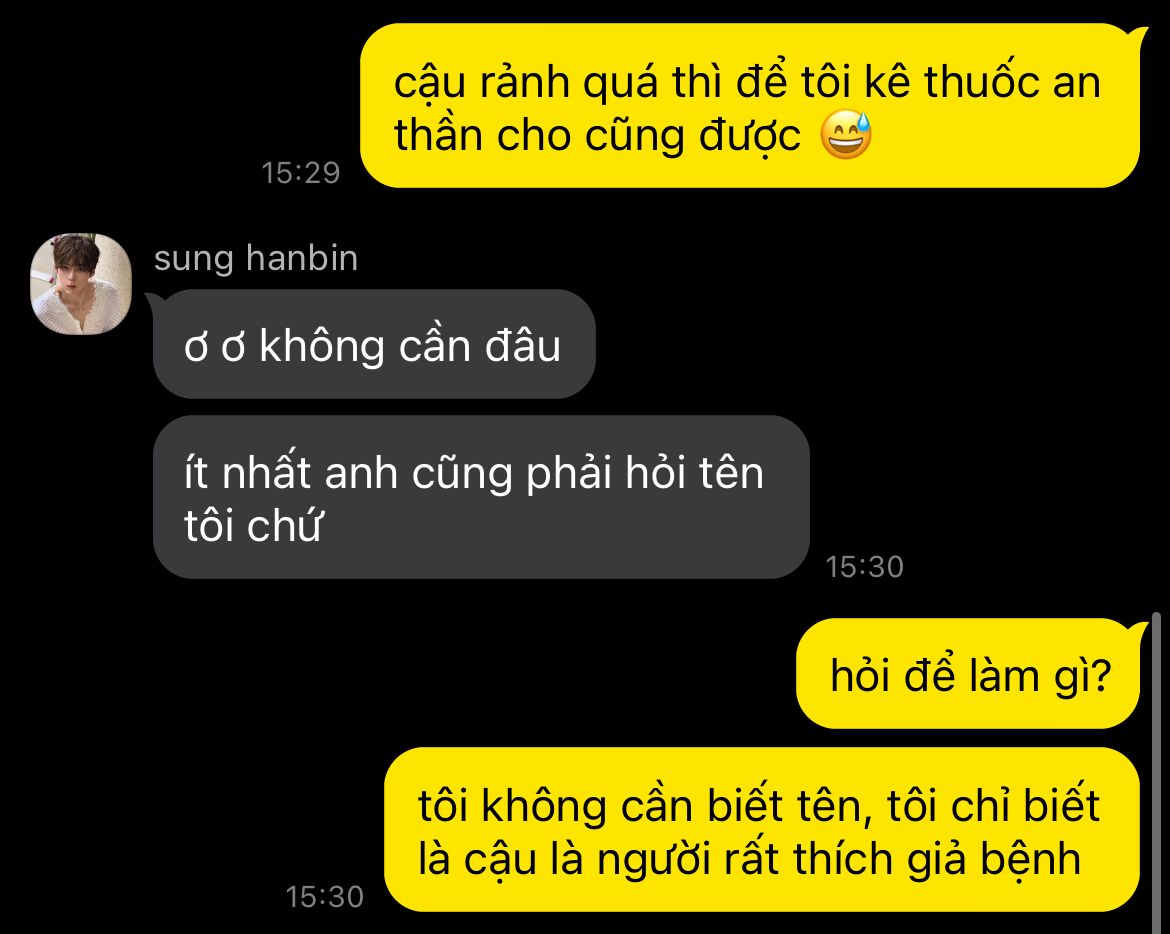Click the word không in the first gray bubble
Image resolution: width=1170 pixels, height=934 pixels.
coord(322,347)
